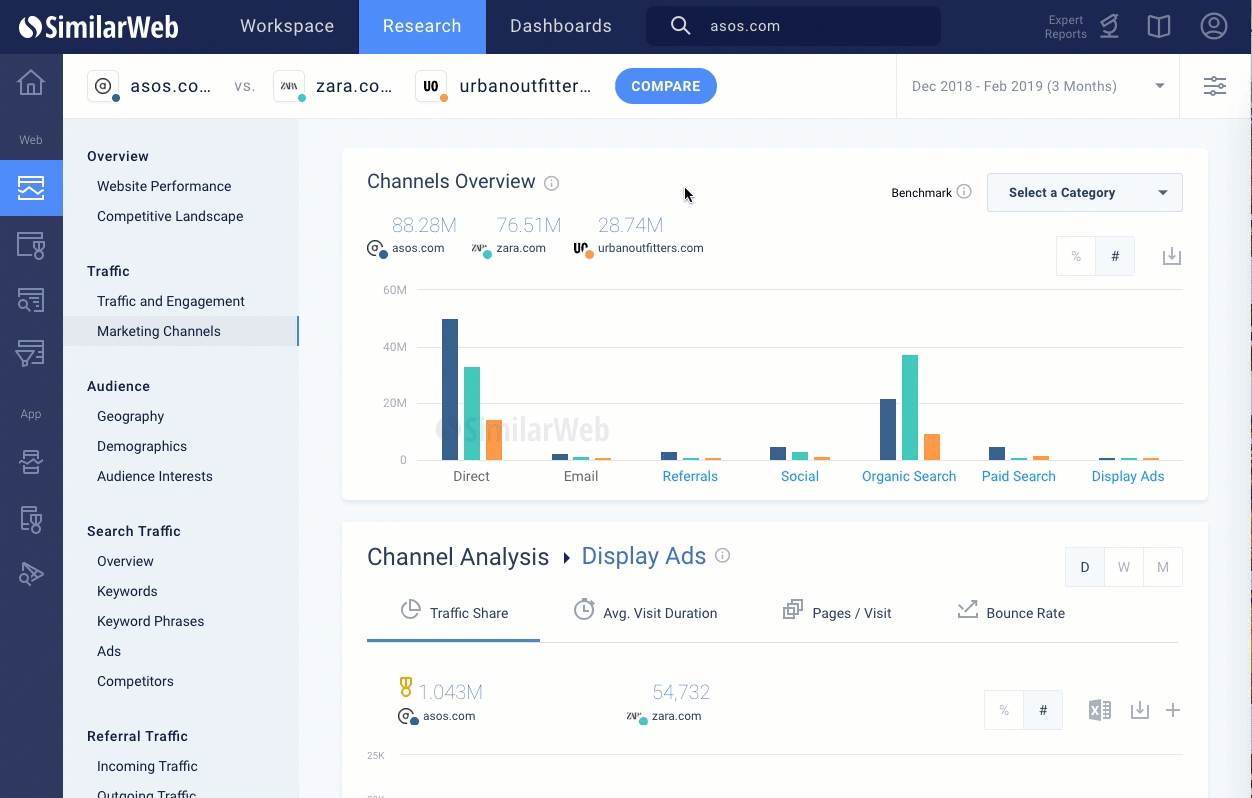Switch Channels Overview to percent view

tap(1076, 257)
